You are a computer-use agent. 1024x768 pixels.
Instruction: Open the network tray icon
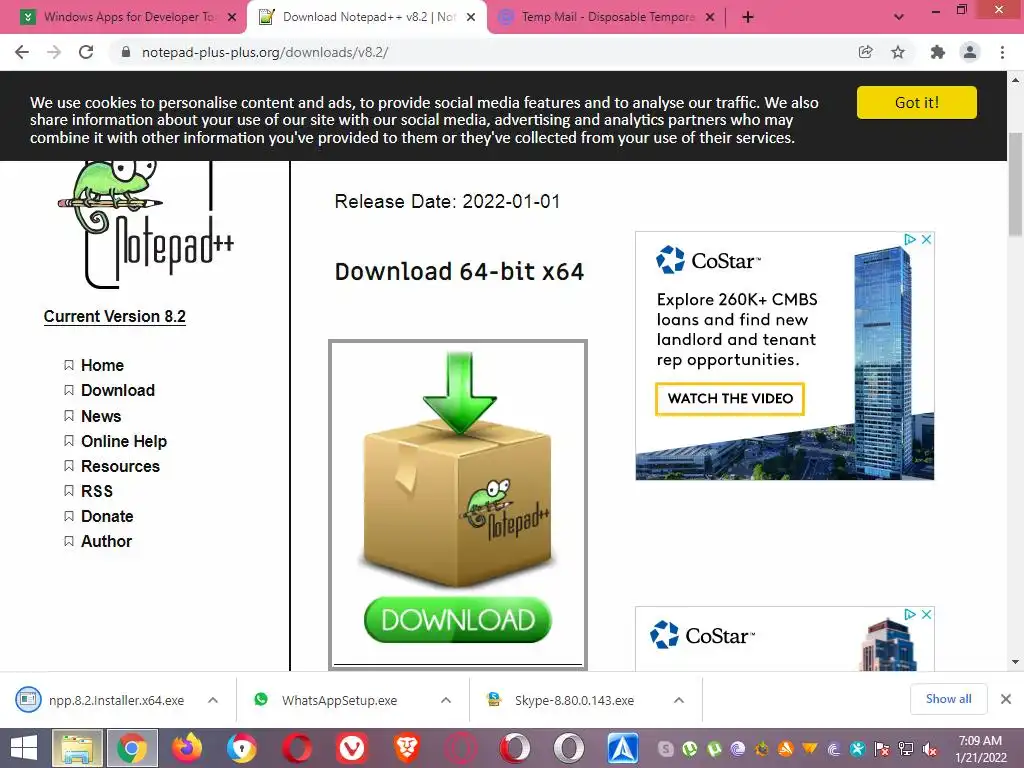pyautogui.click(x=906, y=749)
